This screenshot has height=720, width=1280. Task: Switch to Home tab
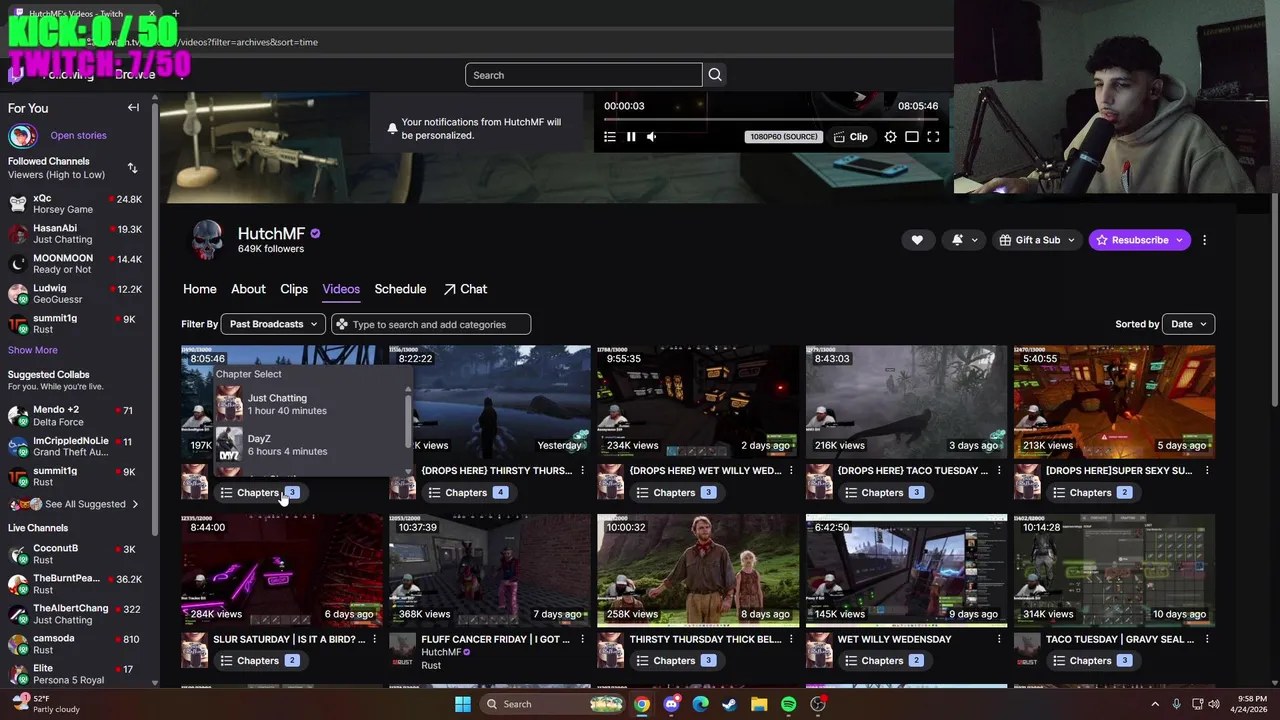pos(200,289)
